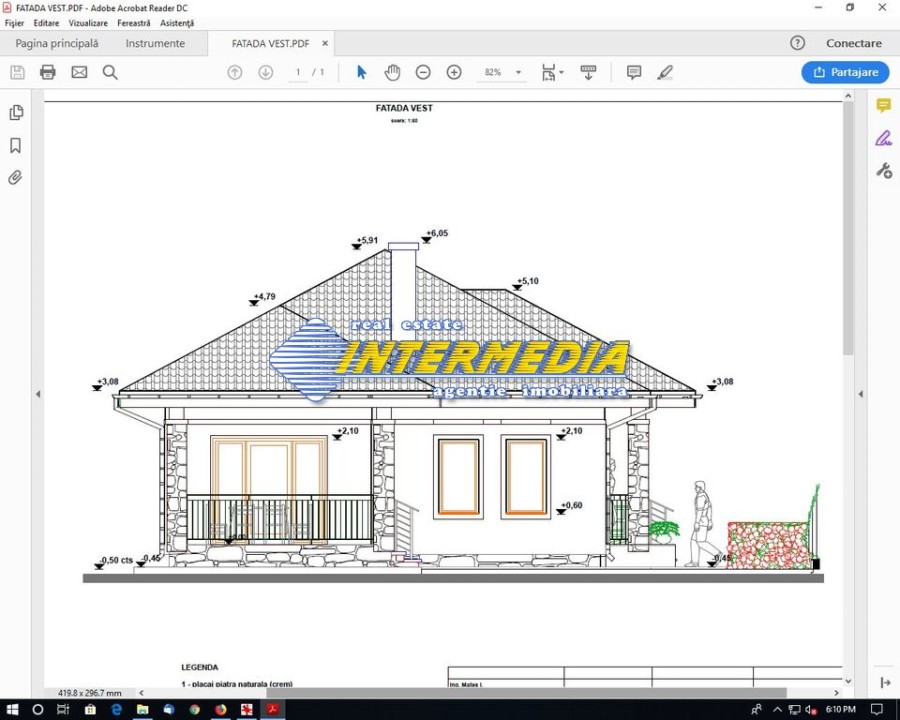
Task: Select the FATADA VEST.PDF tab
Action: 270,43
